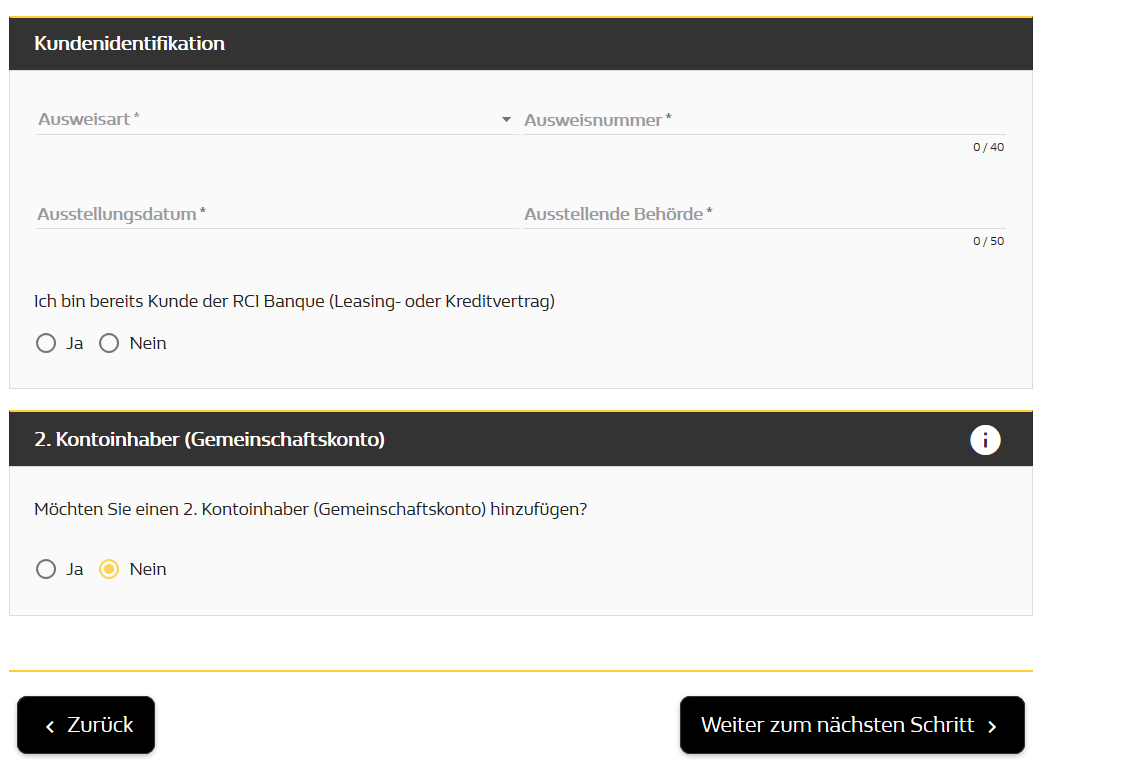
Task: Click the RCI Banque customer question text
Action: (x=296, y=301)
